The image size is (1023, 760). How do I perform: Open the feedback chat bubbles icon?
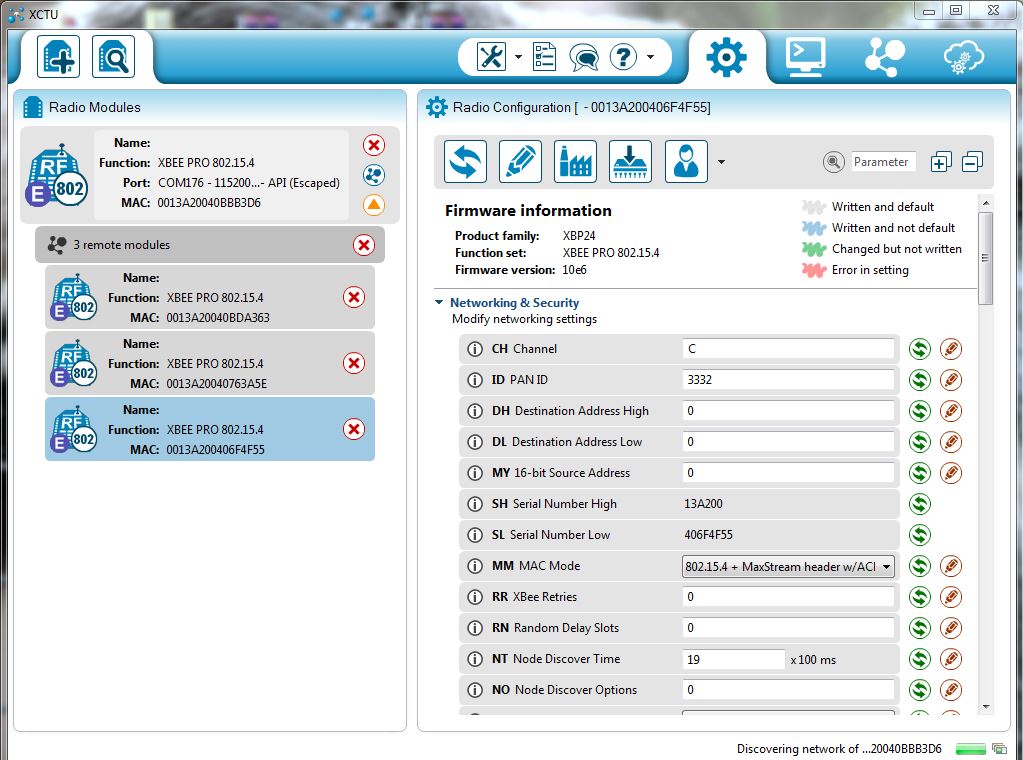pyautogui.click(x=583, y=57)
